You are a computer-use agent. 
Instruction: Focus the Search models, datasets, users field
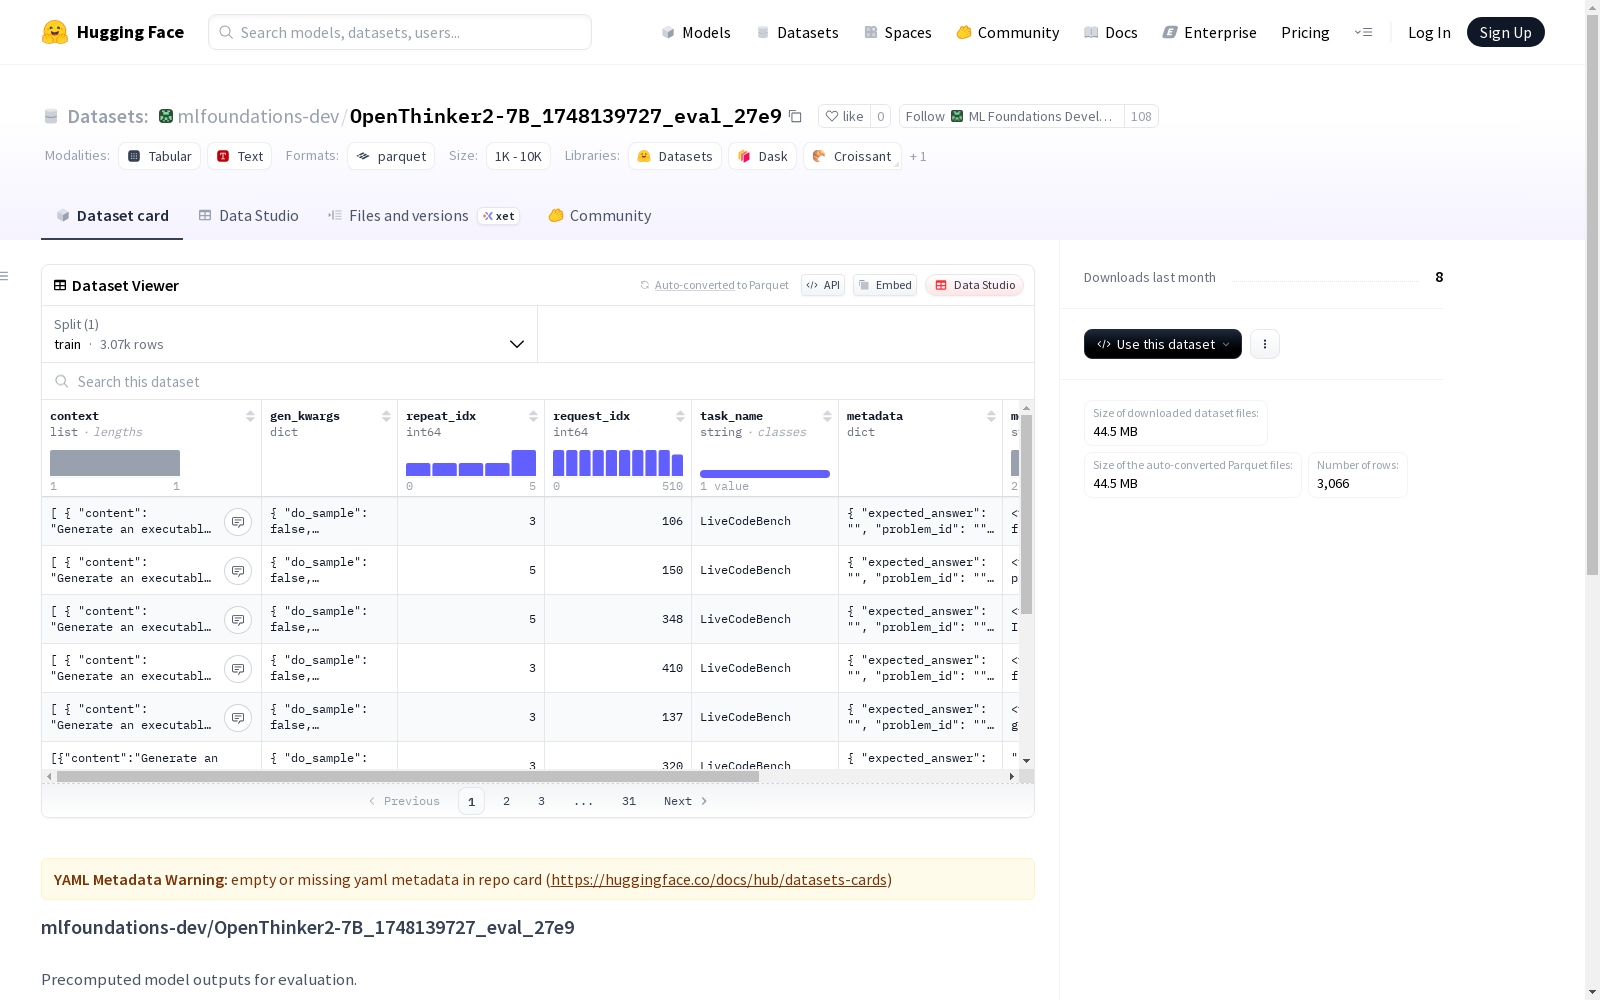400,32
